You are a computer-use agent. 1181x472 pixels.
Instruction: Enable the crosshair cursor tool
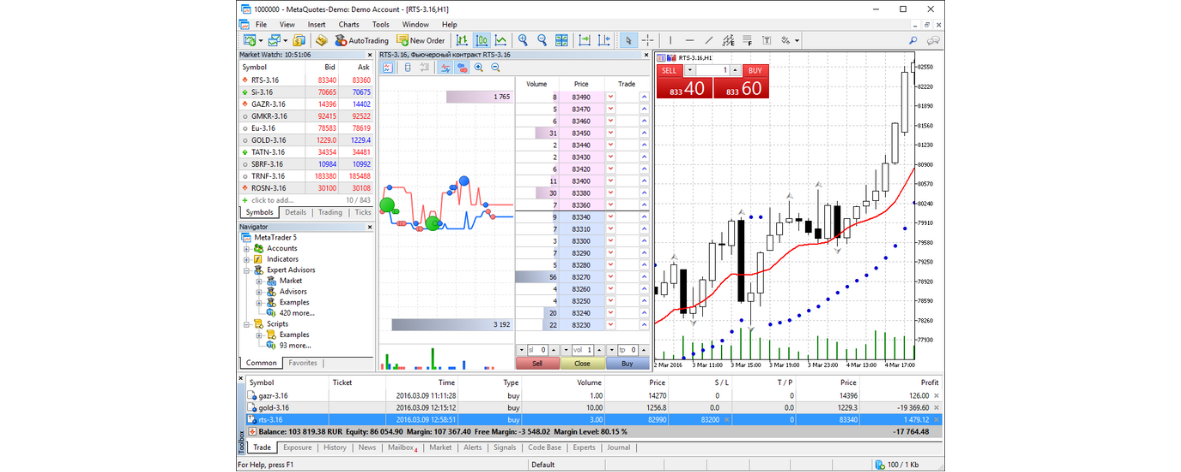tap(648, 40)
